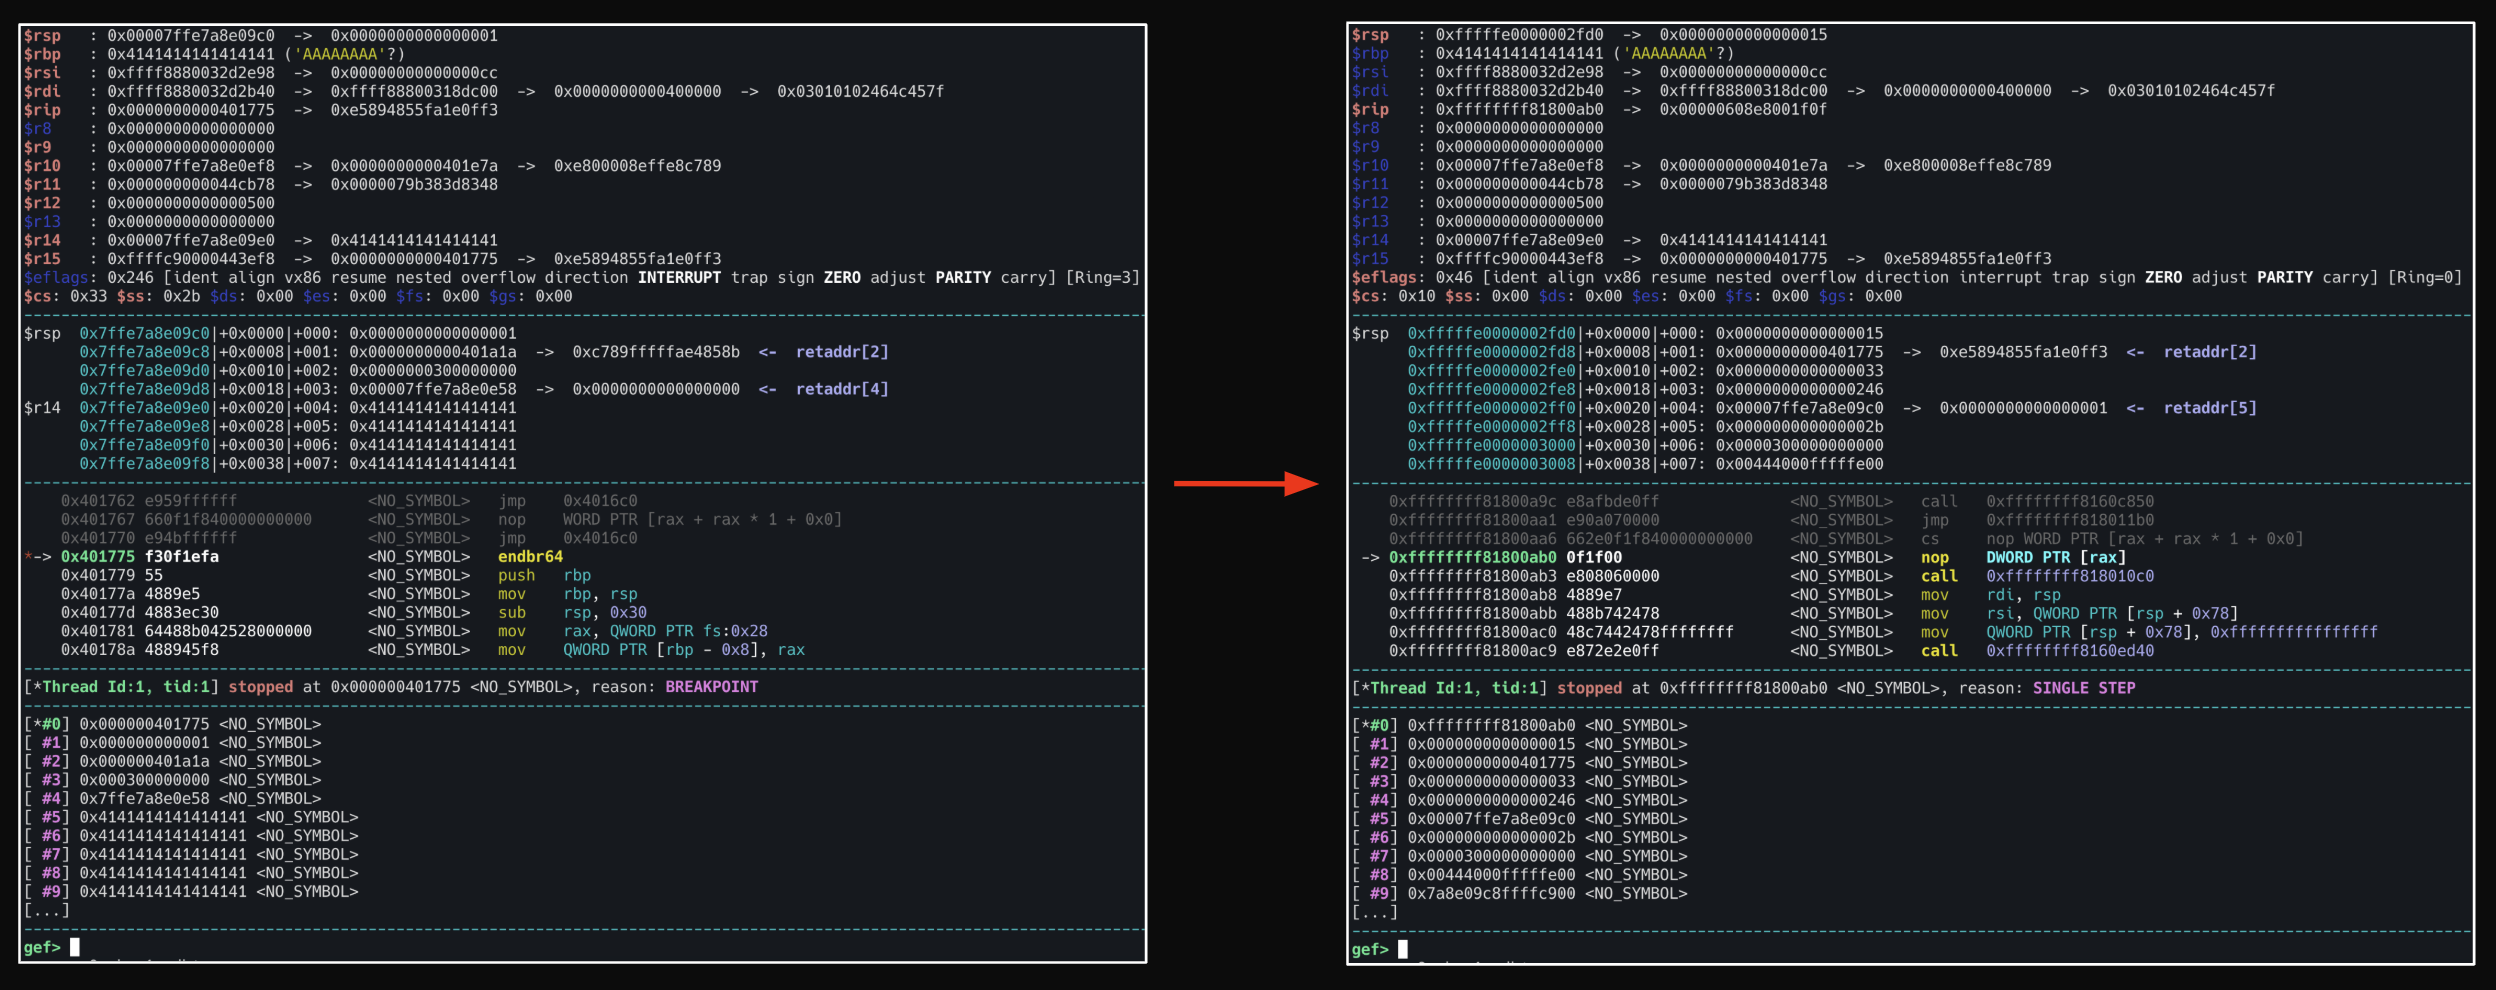2496x990 pixels.
Task: Click the gef> prompt in left terminal
Action: tap(42, 947)
